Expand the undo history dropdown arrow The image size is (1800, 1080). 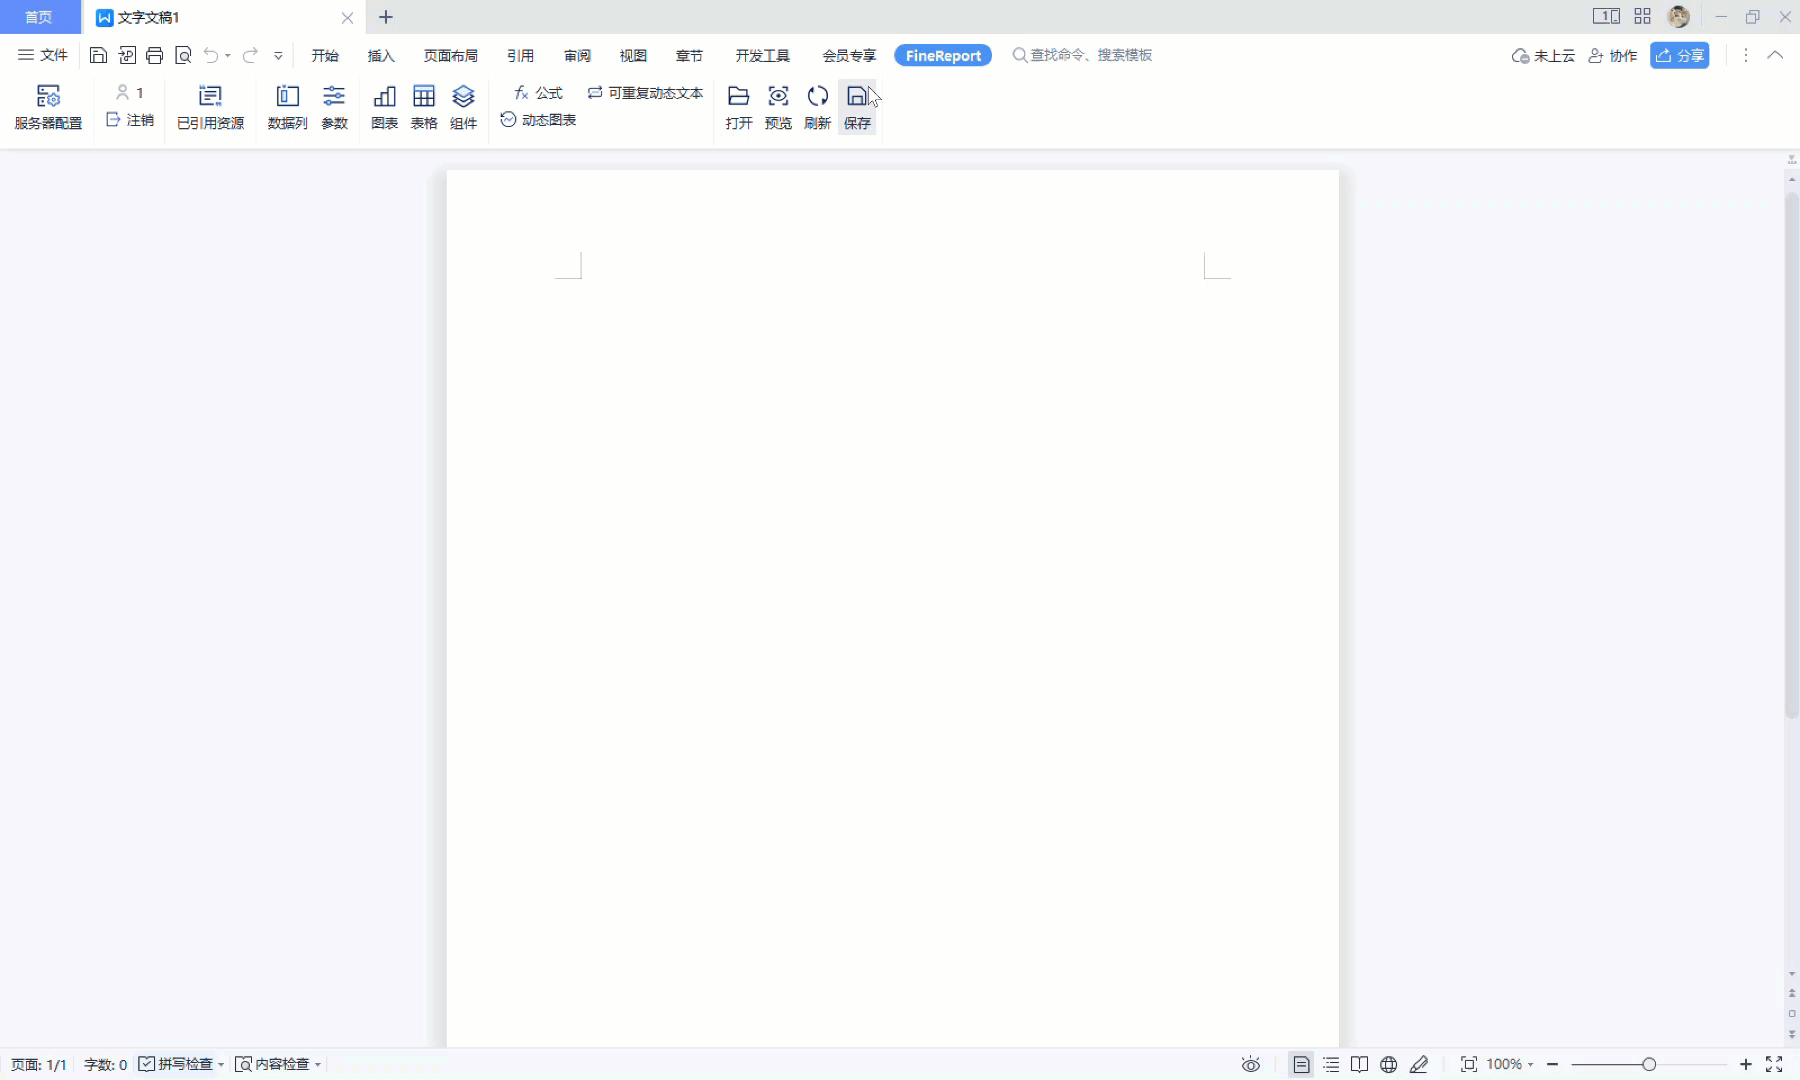click(226, 55)
